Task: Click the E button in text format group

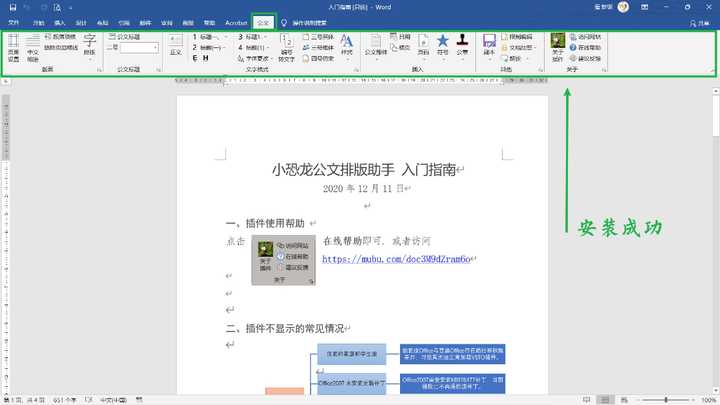Action: (x=195, y=58)
